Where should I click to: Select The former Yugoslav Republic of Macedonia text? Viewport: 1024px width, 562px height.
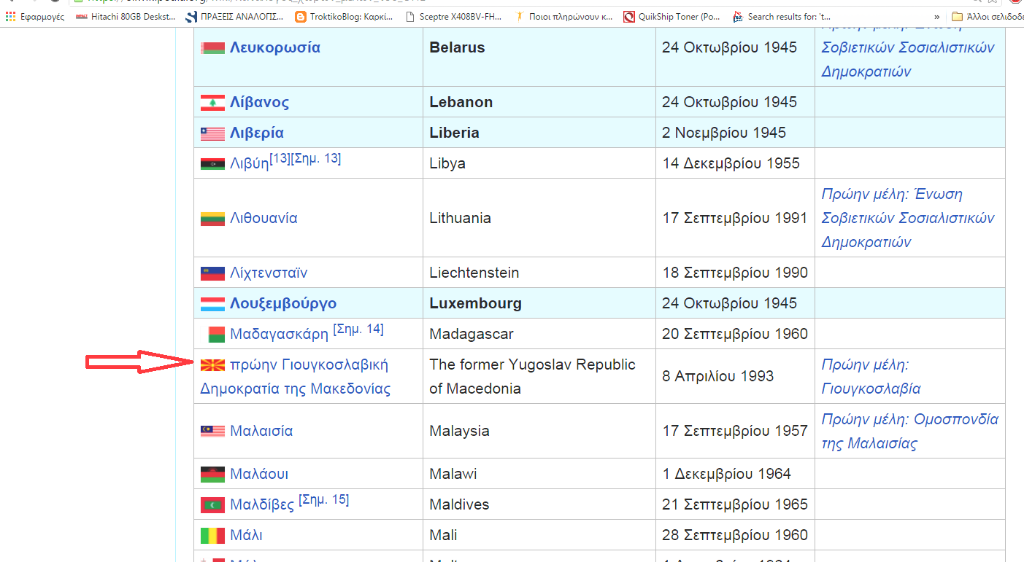[x=532, y=377]
